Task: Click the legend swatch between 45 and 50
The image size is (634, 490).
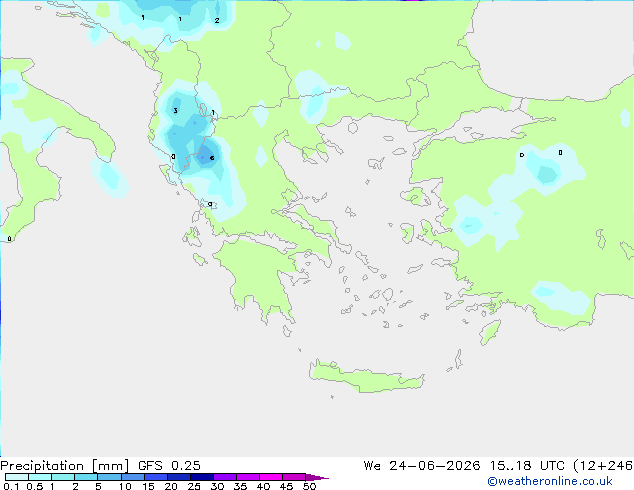Action: (294, 477)
